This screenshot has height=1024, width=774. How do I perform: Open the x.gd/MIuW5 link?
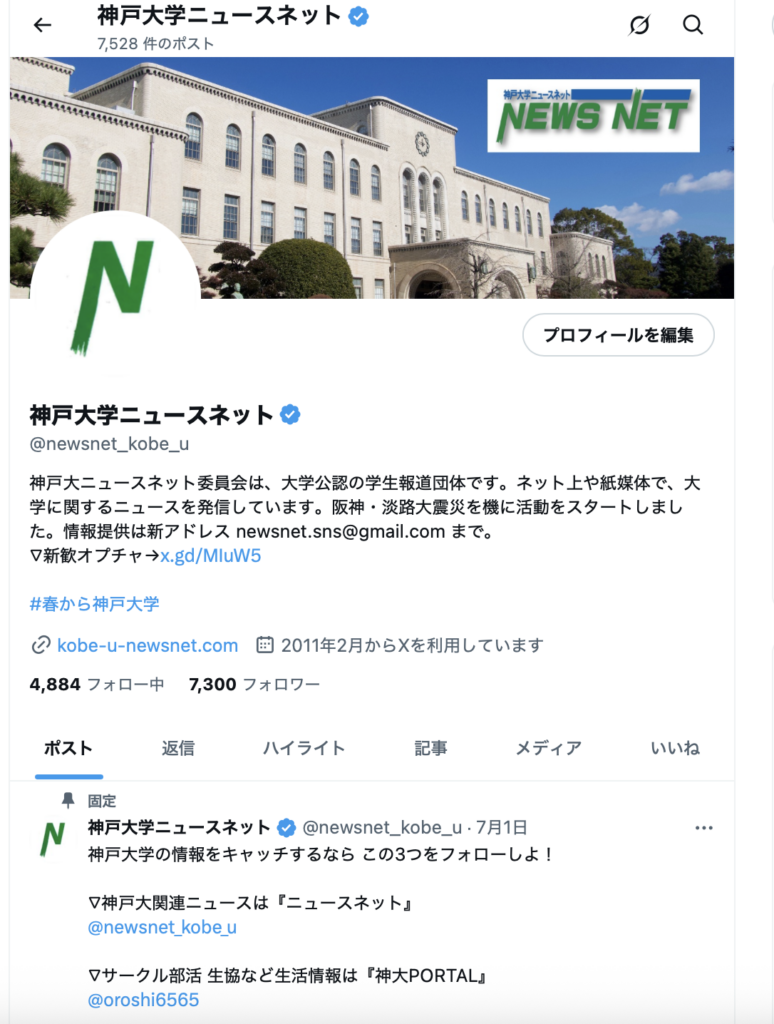210,556
